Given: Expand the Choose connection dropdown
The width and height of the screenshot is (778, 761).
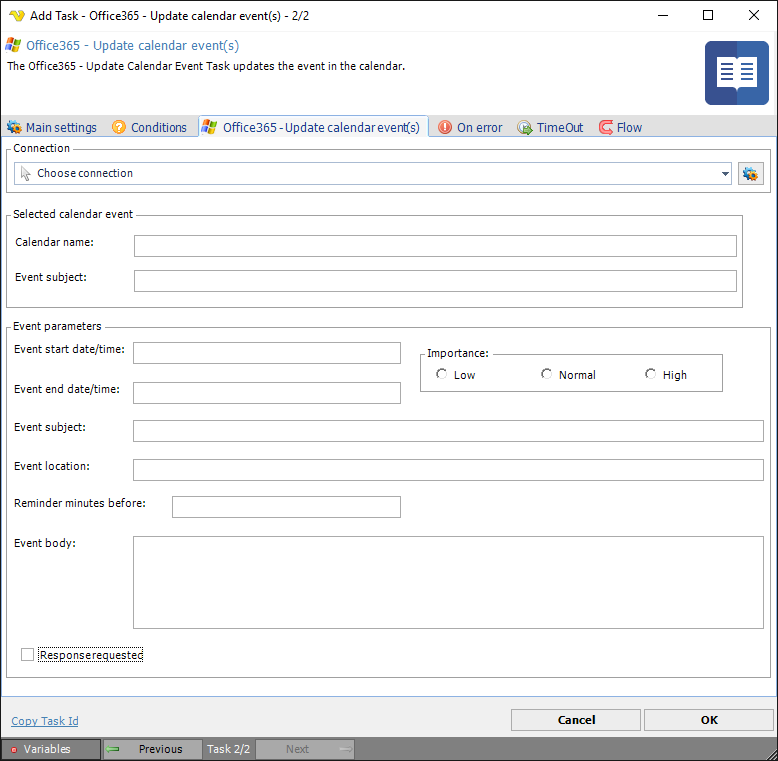Looking at the screenshot, I should point(725,174).
